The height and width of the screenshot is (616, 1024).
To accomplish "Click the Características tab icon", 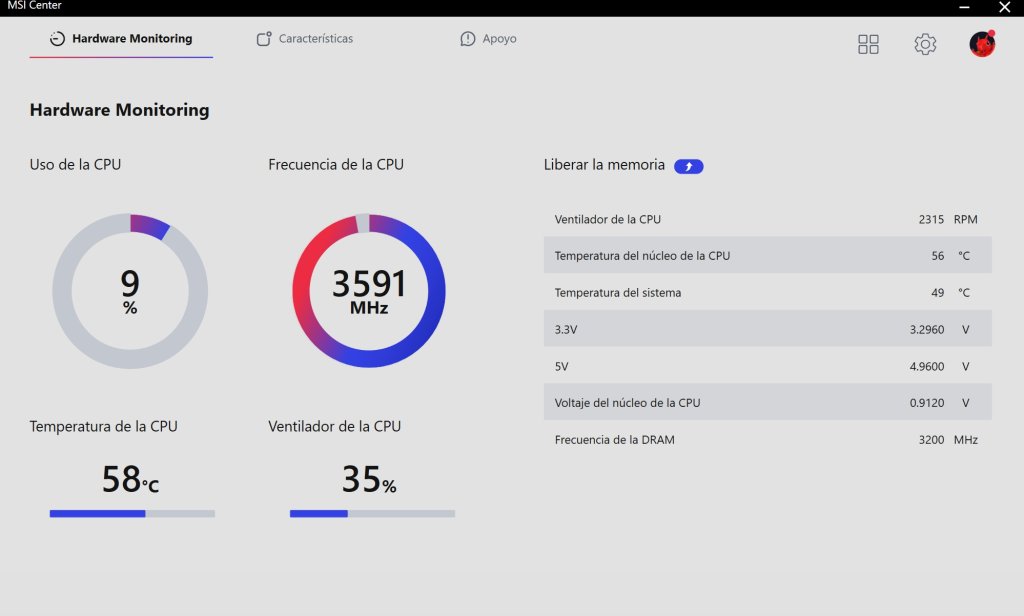I will (x=264, y=39).
